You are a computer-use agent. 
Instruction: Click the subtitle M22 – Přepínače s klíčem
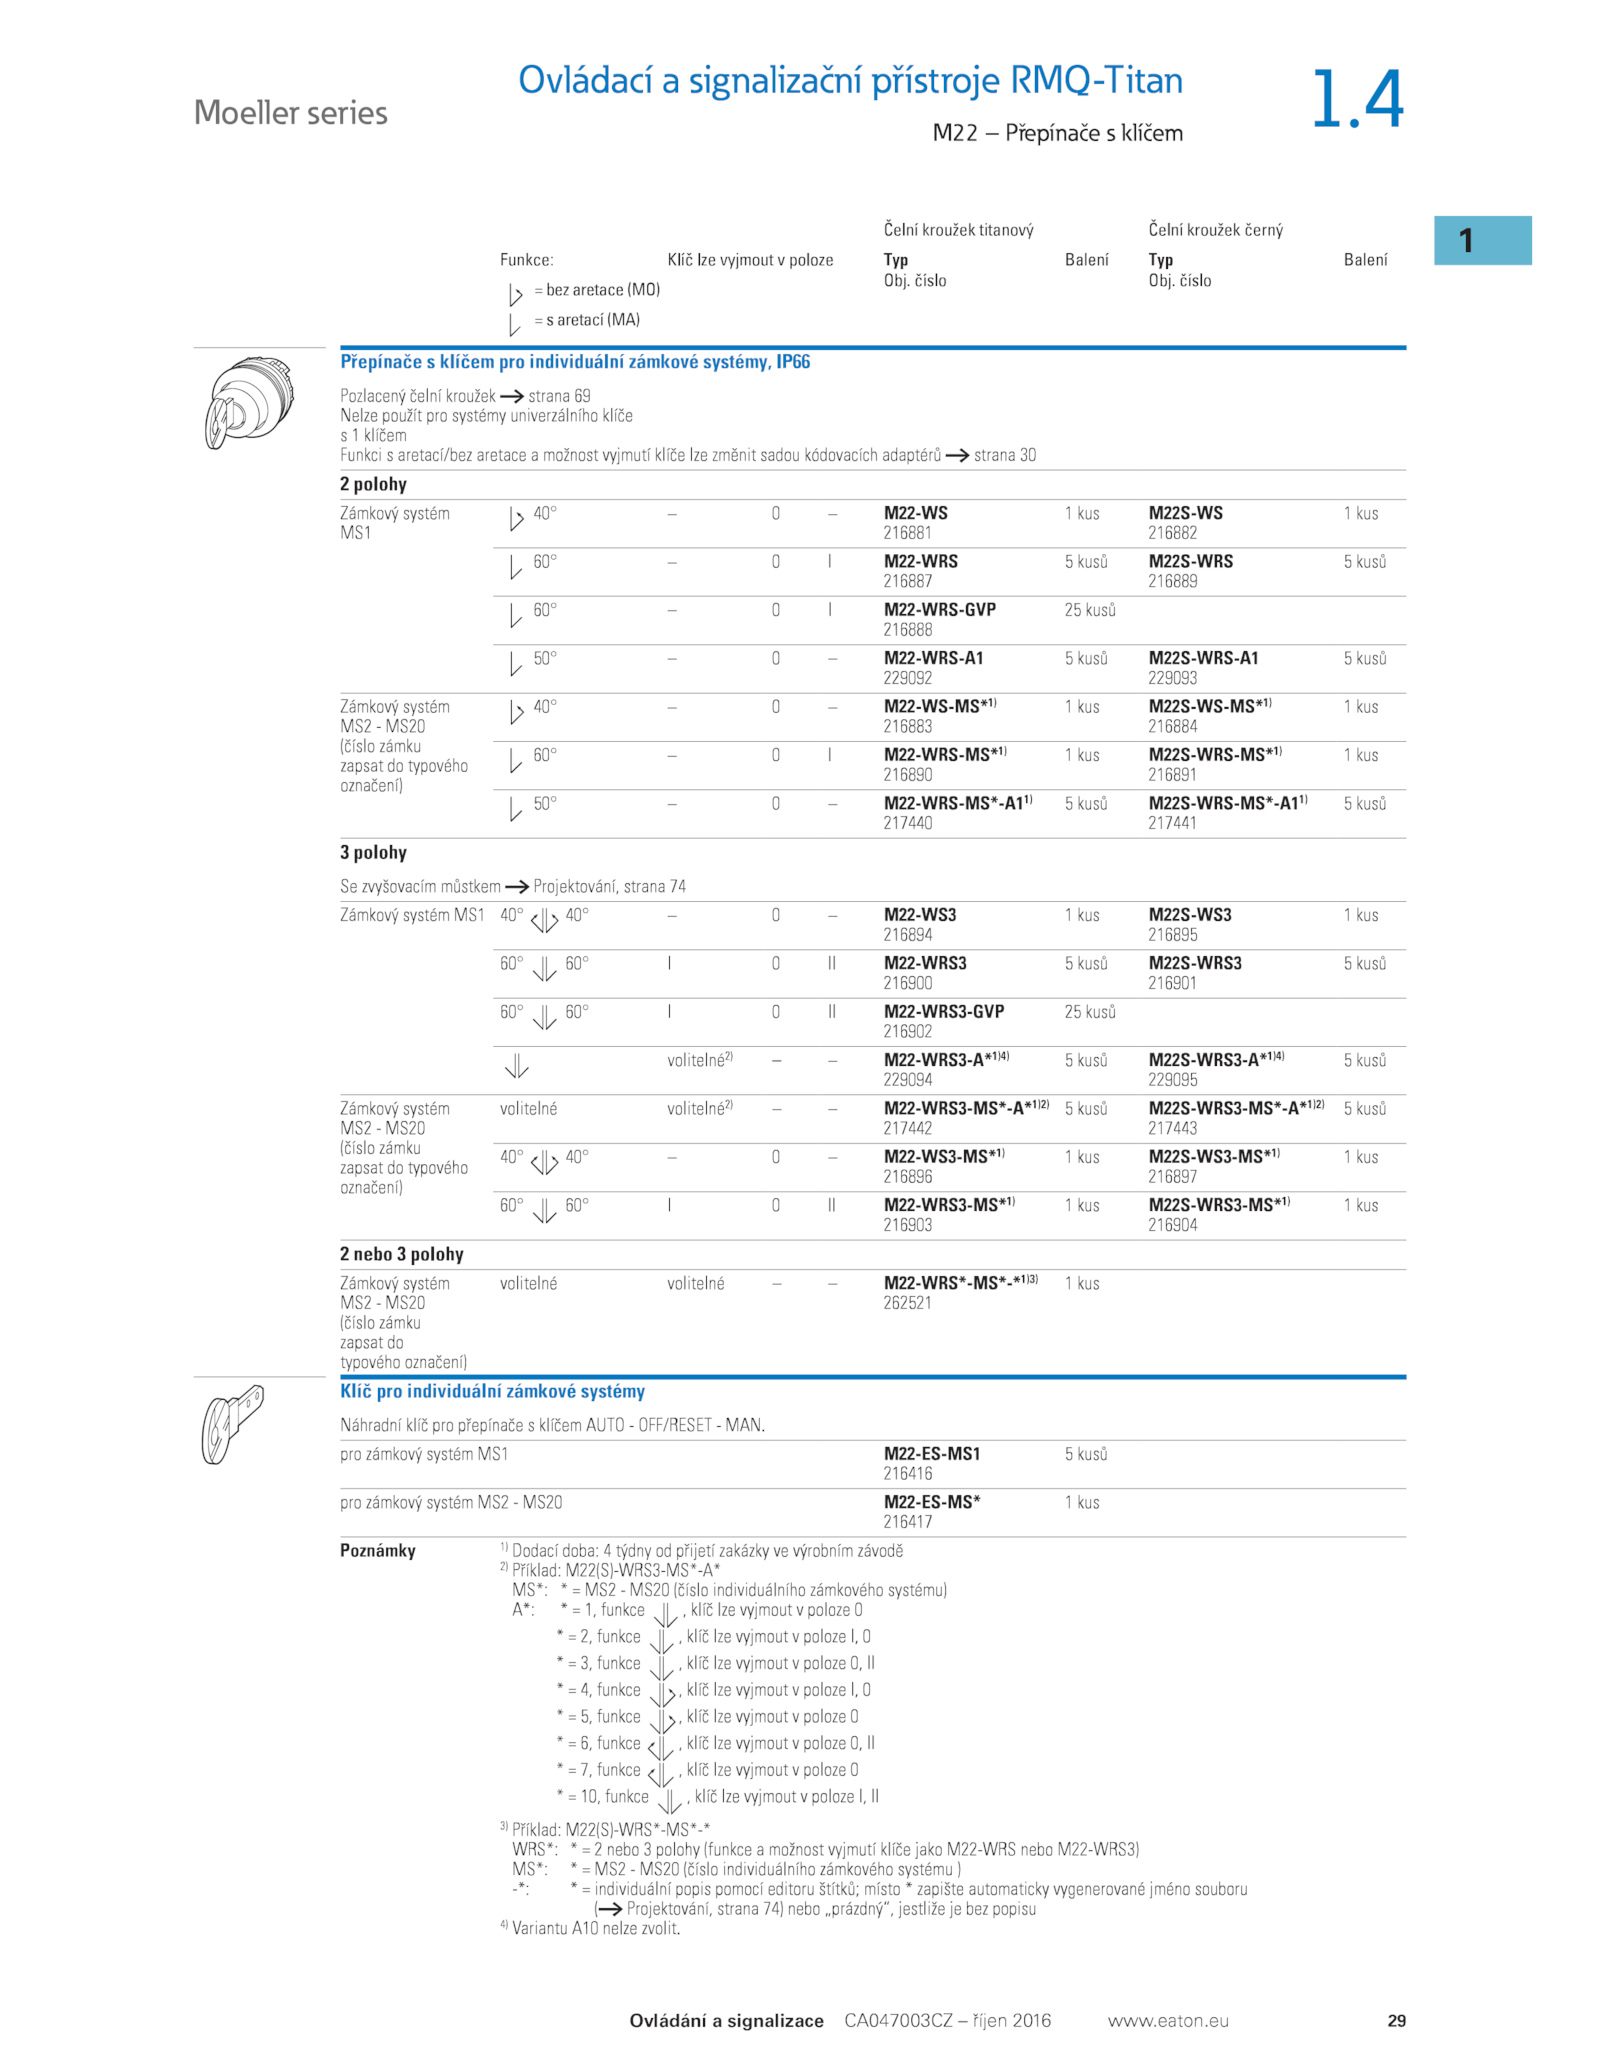(x=1057, y=133)
